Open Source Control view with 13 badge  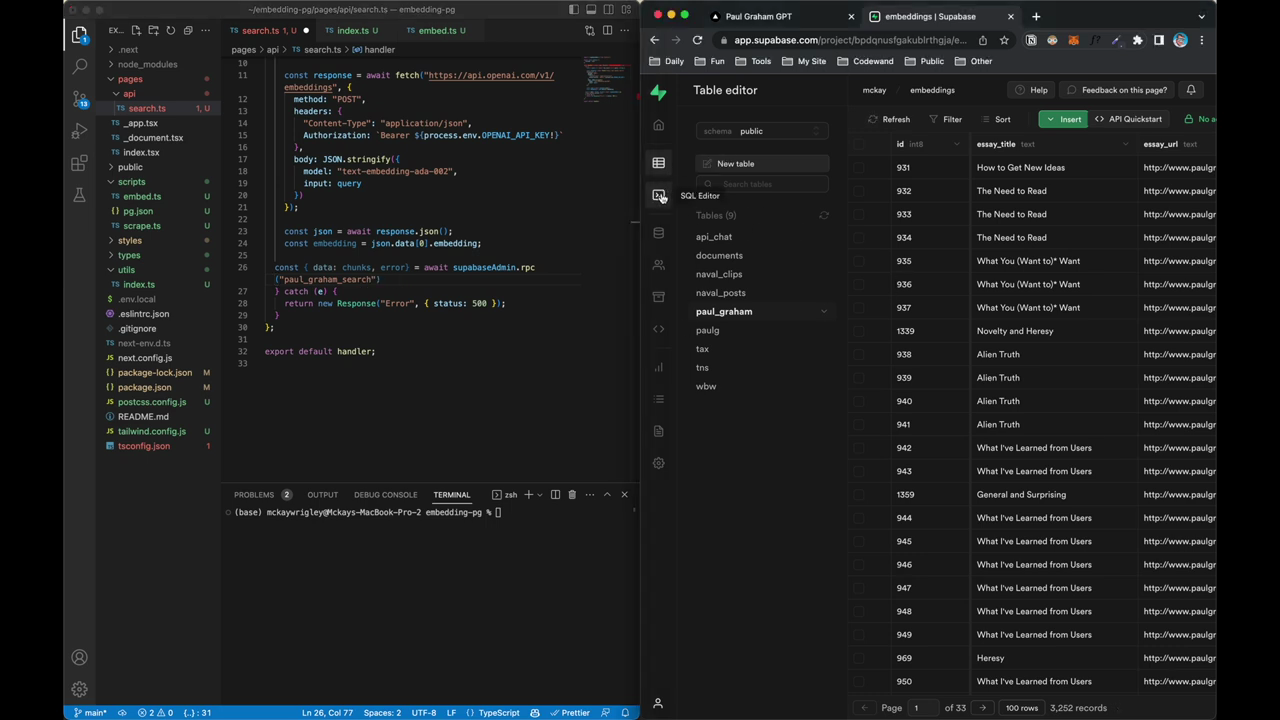(x=79, y=99)
